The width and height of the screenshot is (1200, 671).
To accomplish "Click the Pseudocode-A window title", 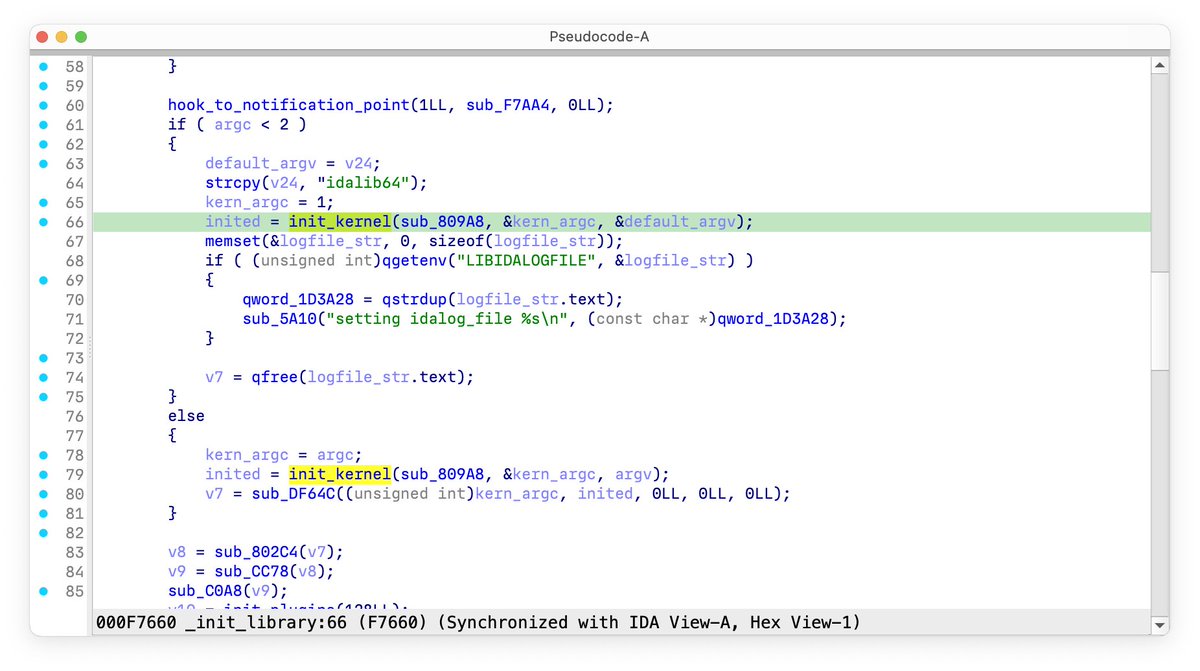I will 600,37.
